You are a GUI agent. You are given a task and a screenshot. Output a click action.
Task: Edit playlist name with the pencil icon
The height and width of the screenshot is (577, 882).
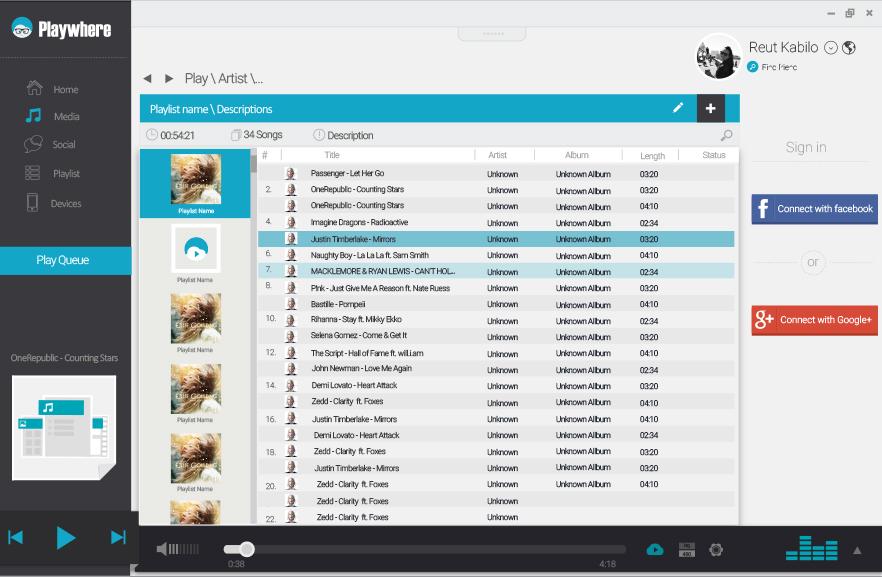pyautogui.click(x=678, y=107)
